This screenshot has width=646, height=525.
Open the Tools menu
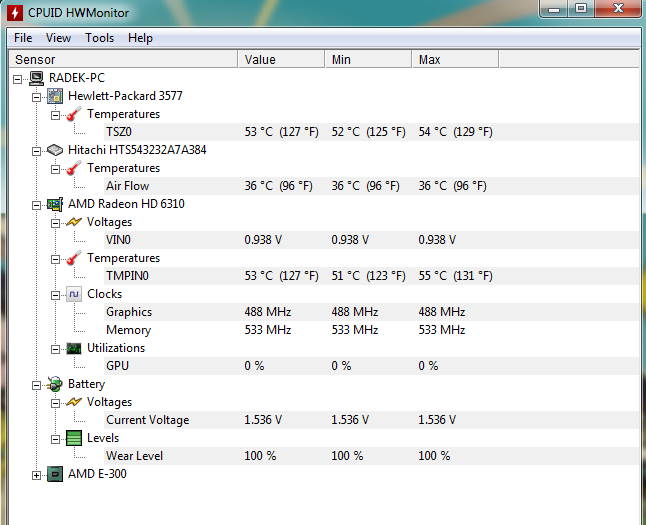99,38
